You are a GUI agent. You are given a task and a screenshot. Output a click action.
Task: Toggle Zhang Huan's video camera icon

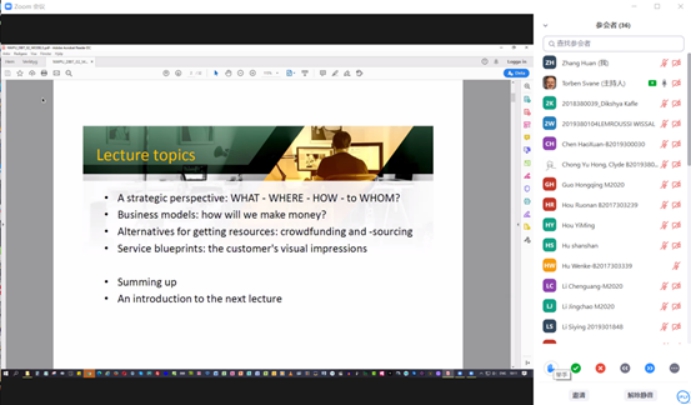tap(677, 62)
